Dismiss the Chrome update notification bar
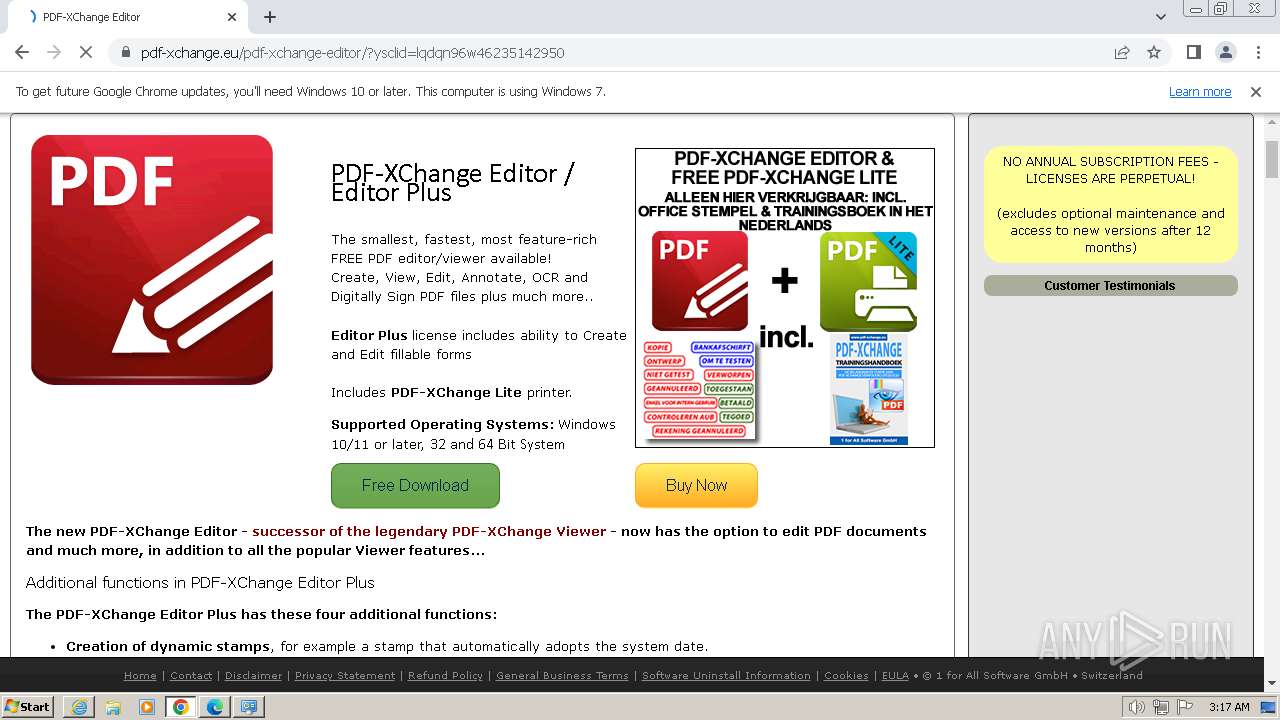Image resolution: width=1280 pixels, height=720 pixels. click(x=1256, y=91)
